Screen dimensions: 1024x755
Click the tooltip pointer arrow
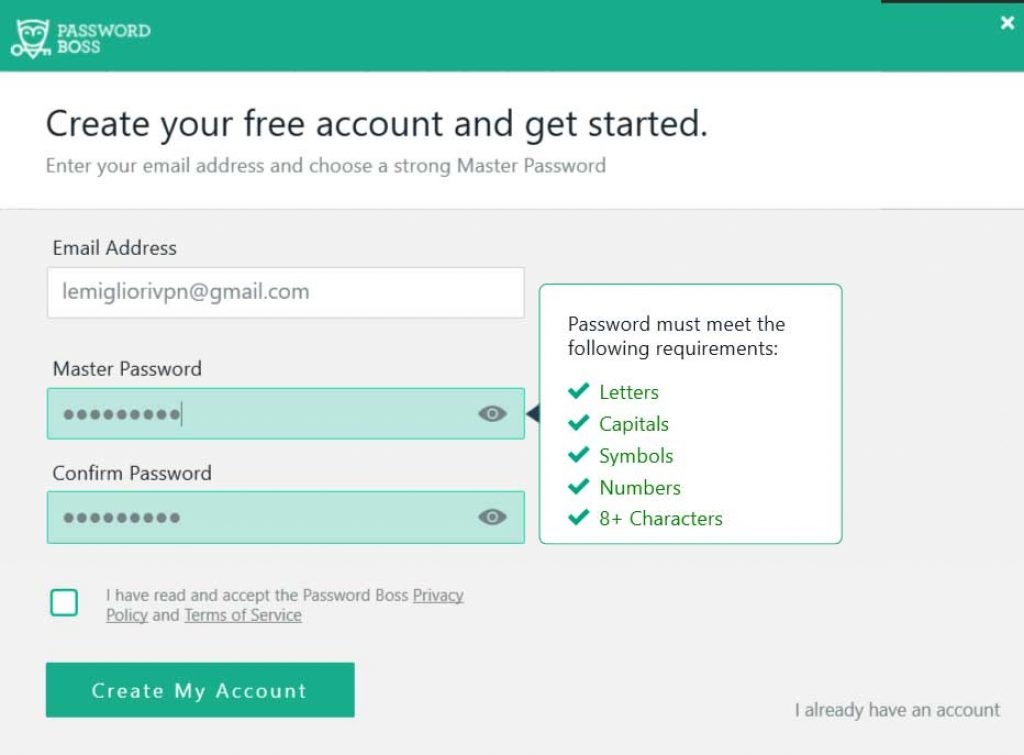(x=535, y=412)
